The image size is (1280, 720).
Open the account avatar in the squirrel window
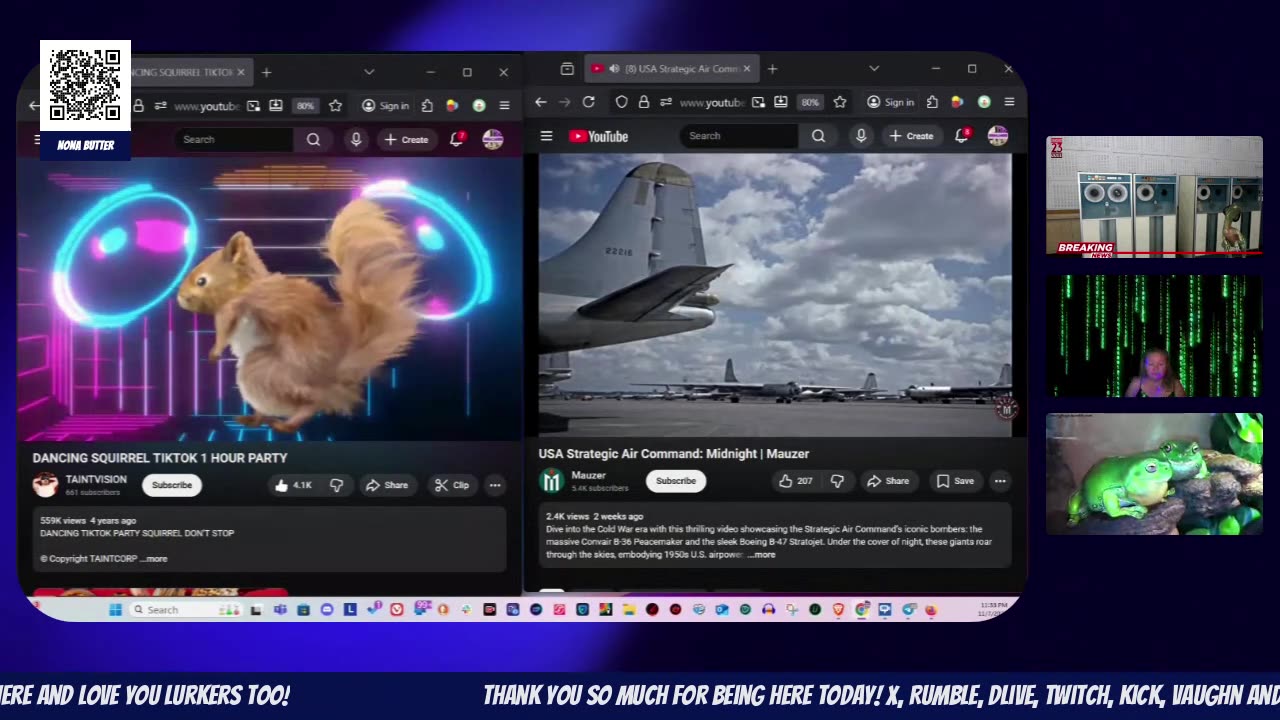[x=492, y=140]
